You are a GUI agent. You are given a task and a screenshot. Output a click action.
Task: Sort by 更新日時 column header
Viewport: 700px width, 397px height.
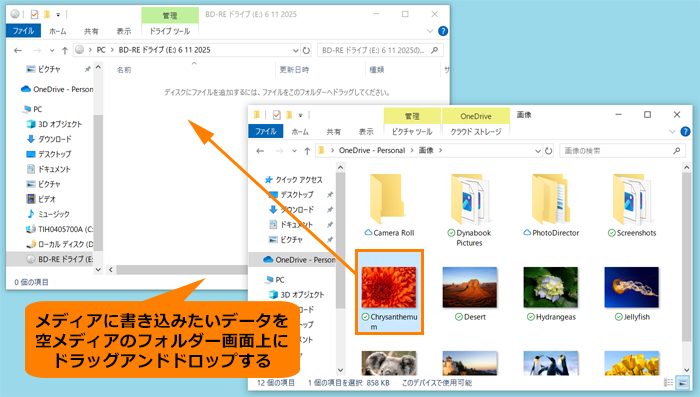(x=294, y=70)
